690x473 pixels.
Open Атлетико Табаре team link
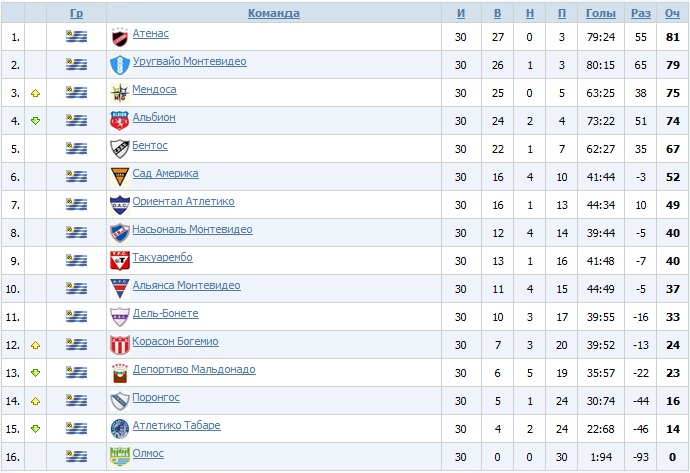pos(176,426)
